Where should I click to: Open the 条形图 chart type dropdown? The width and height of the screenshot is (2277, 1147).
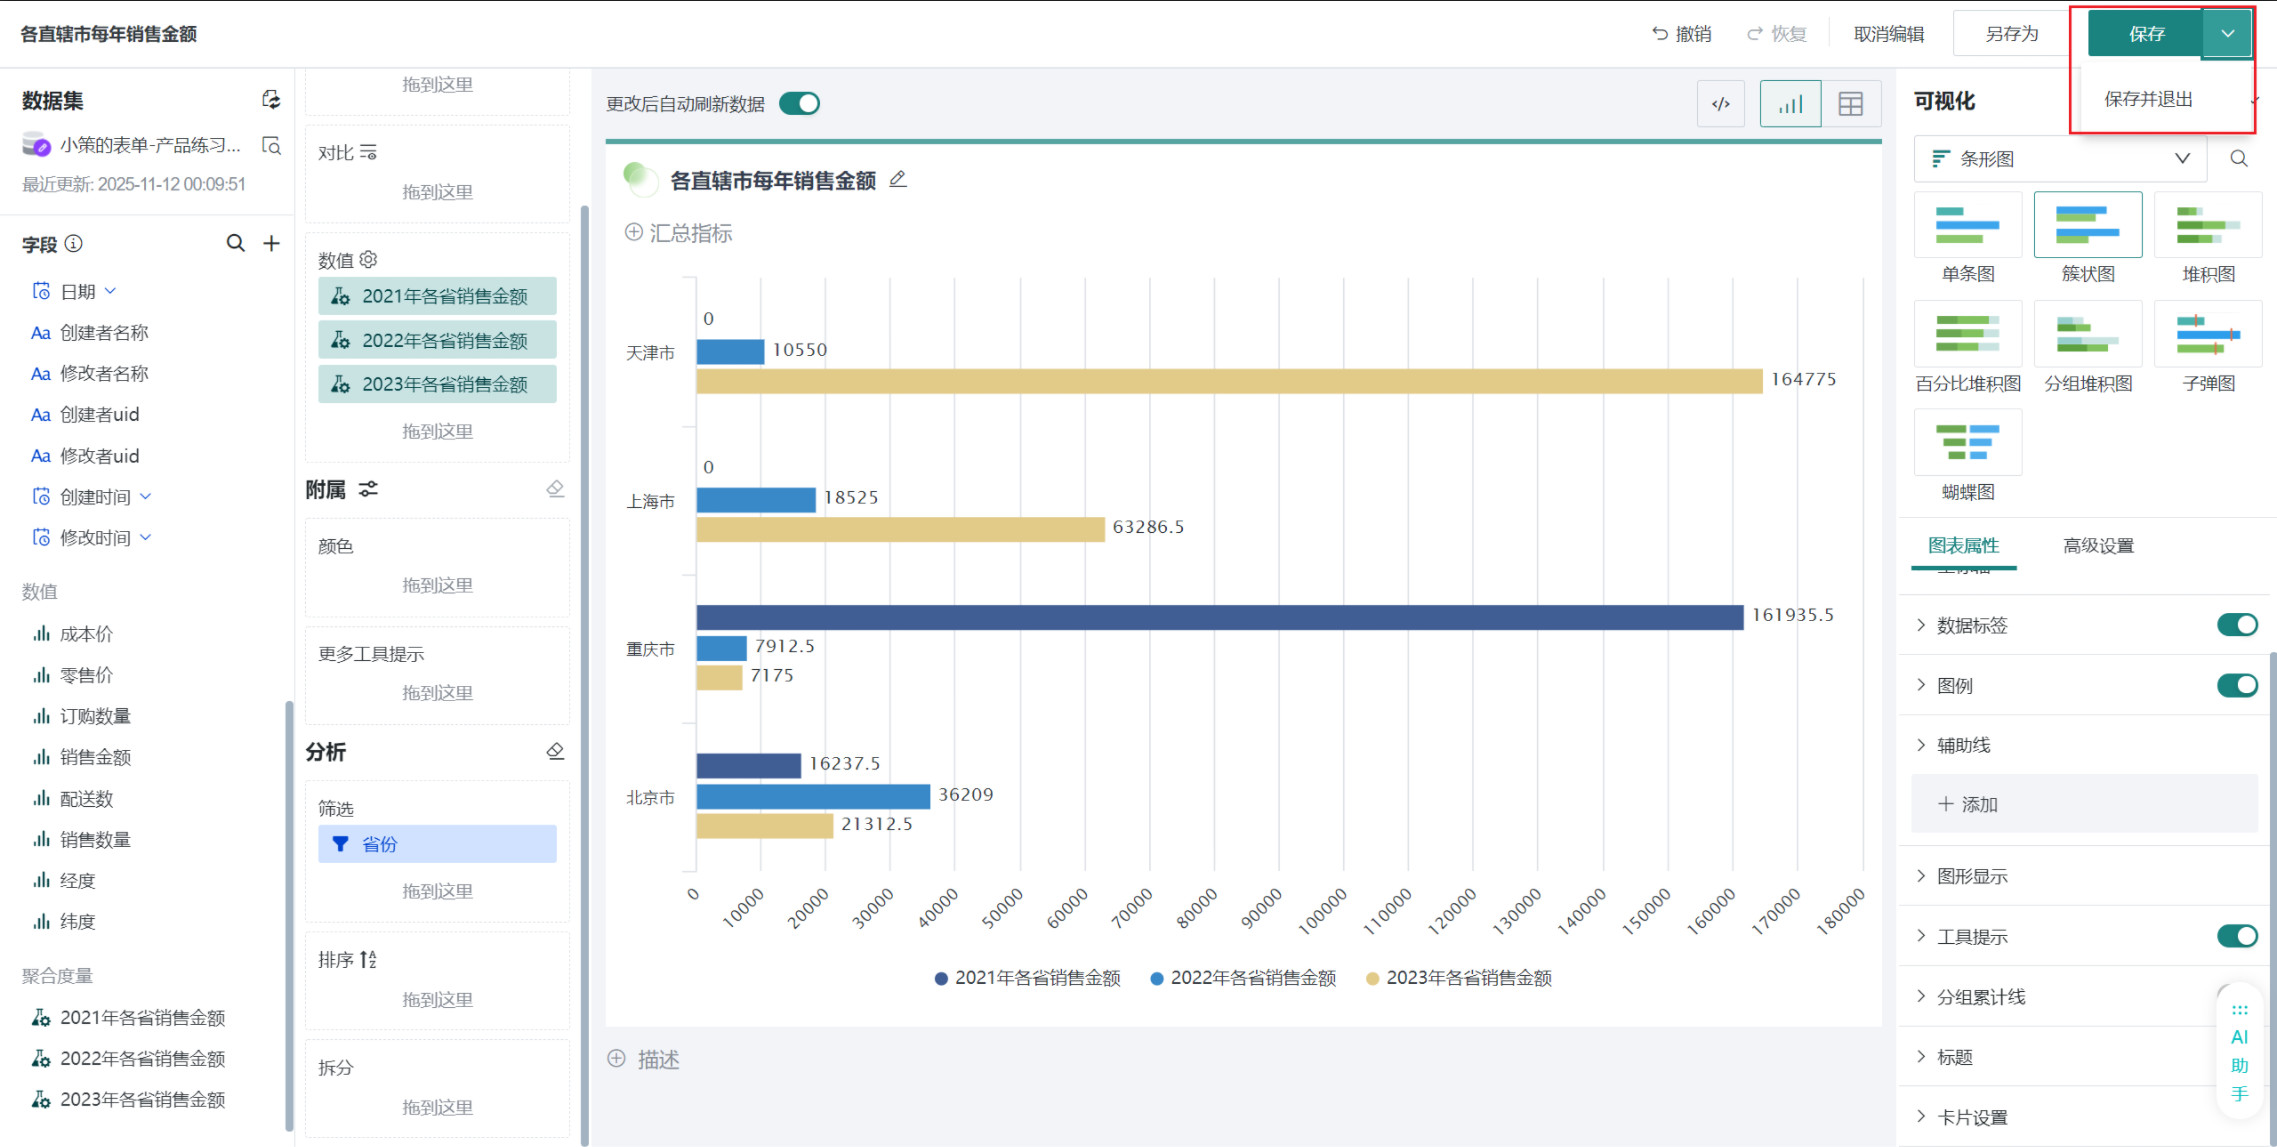(2059, 159)
